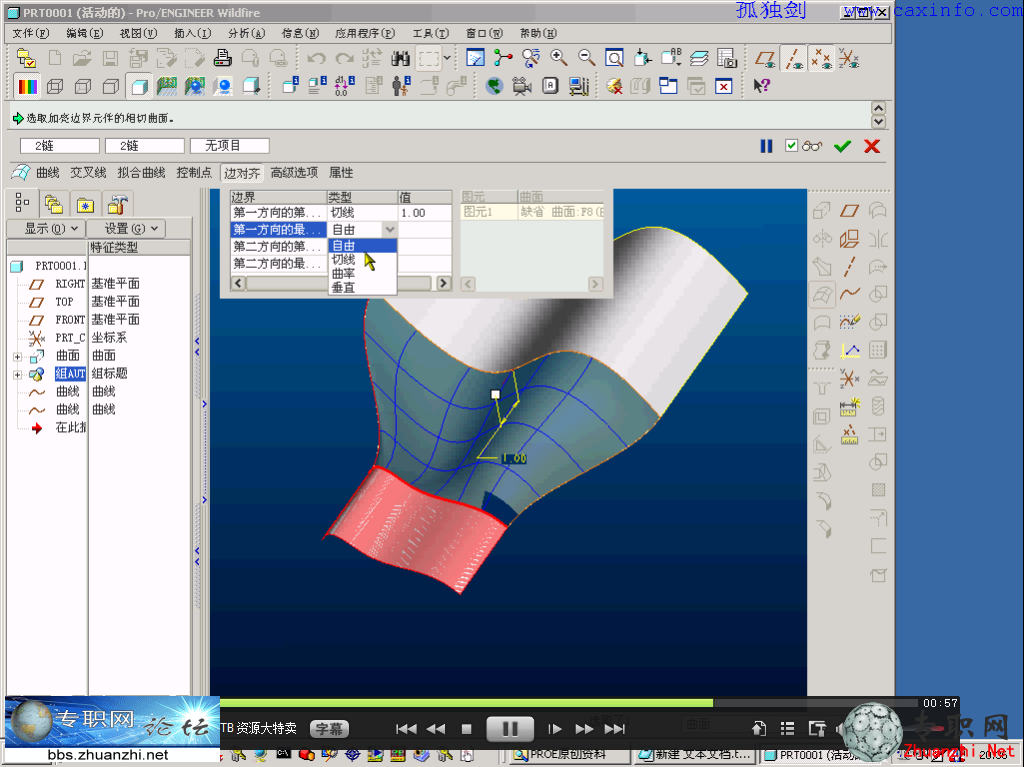1024x767 pixels.
Task: Repaint the graphics window
Action: click(475, 59)
